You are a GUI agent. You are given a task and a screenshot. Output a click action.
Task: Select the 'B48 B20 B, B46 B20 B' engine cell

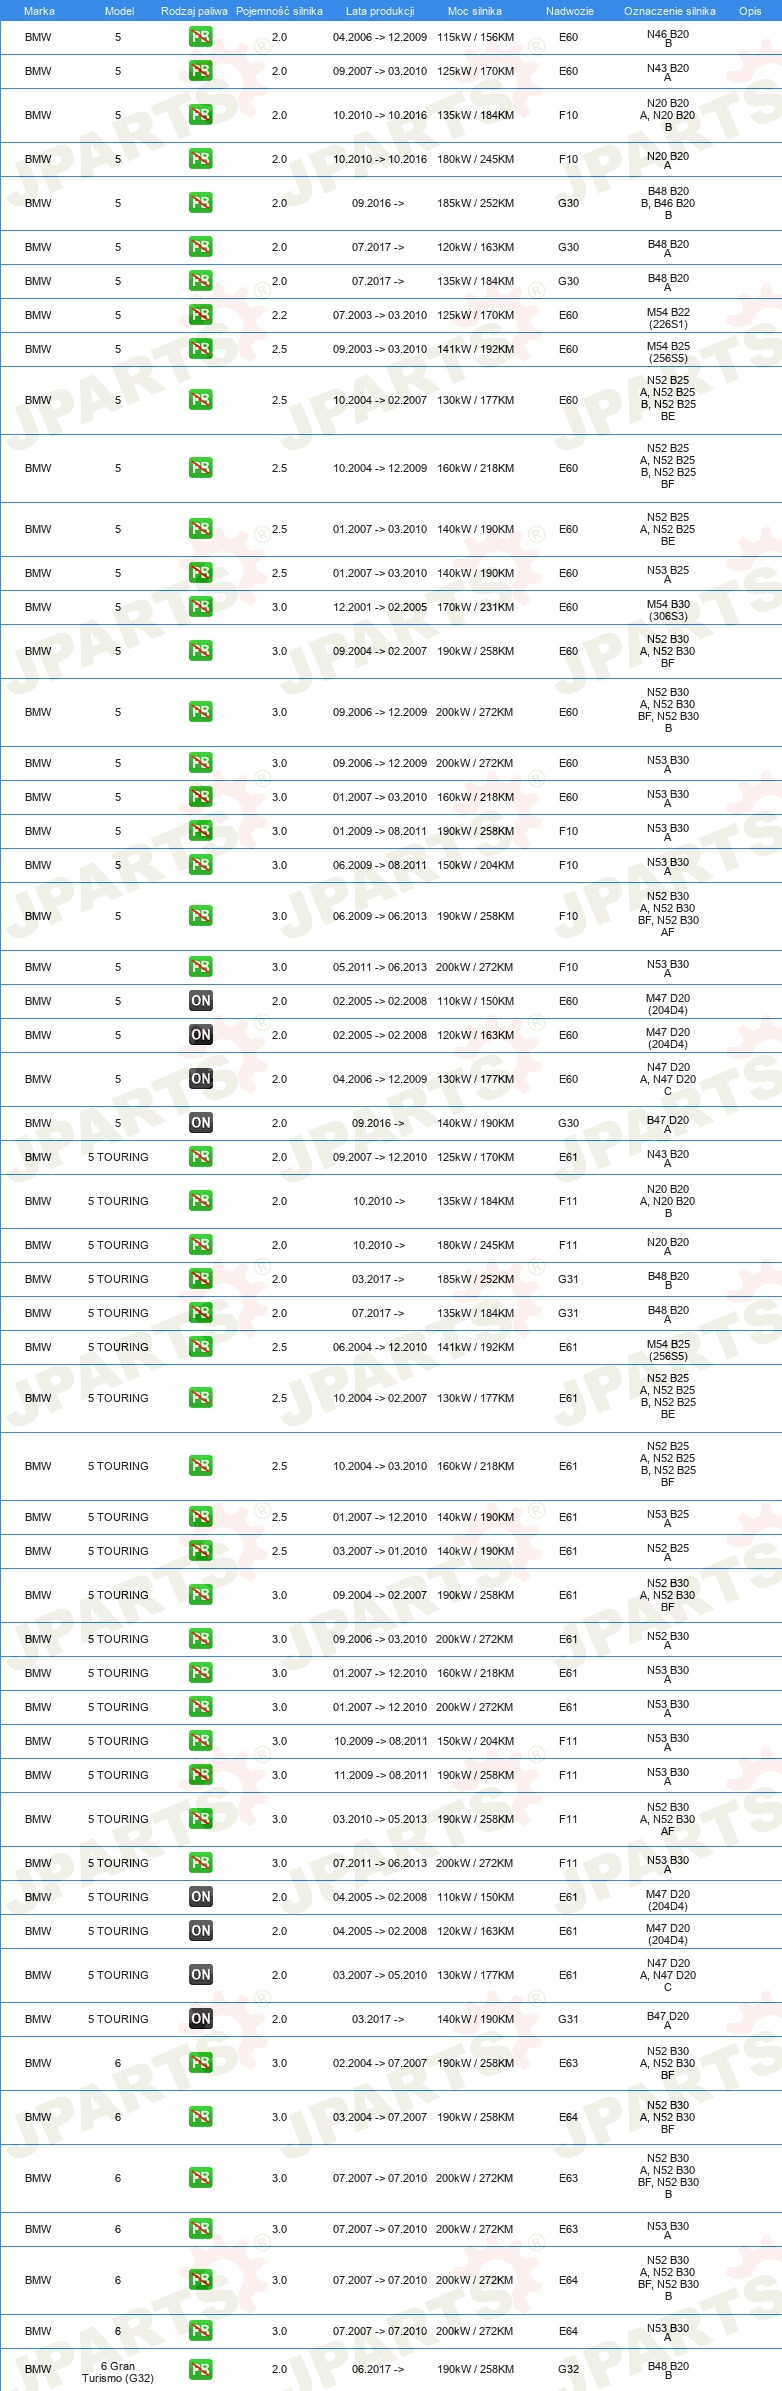[668, 203]
